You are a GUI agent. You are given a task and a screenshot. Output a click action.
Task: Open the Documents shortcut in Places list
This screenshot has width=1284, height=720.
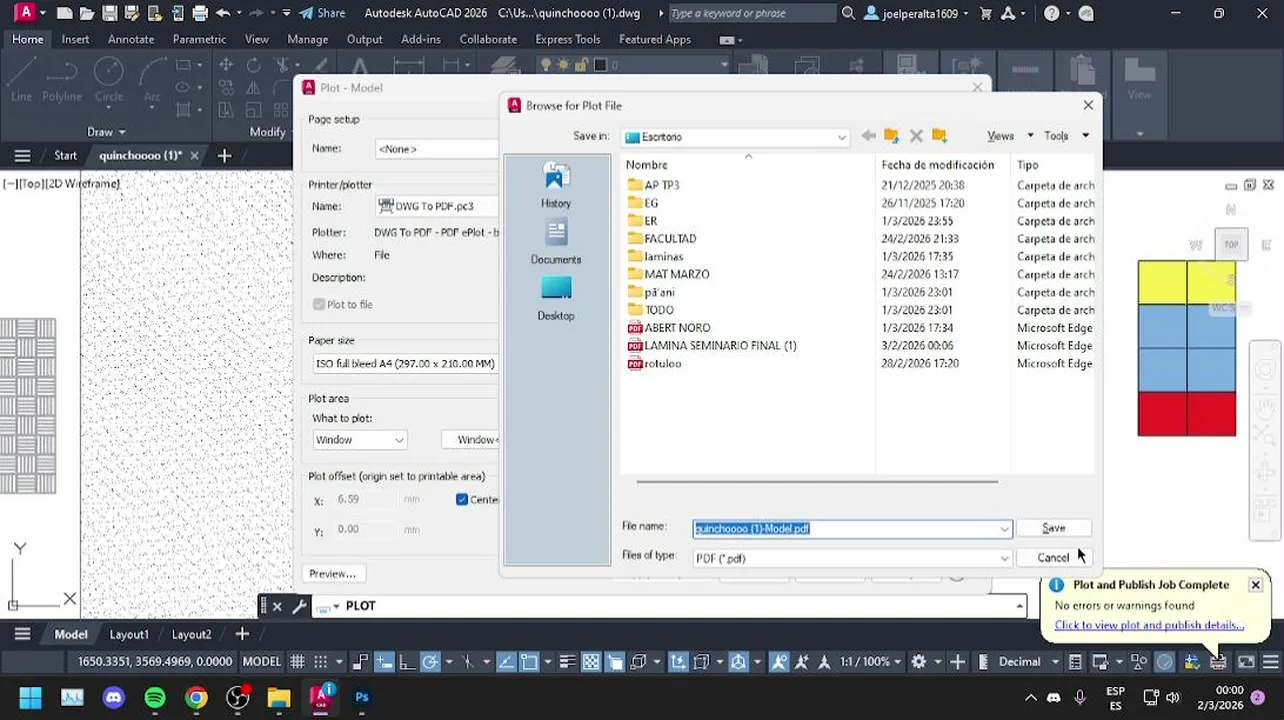(x=556, y=242)
